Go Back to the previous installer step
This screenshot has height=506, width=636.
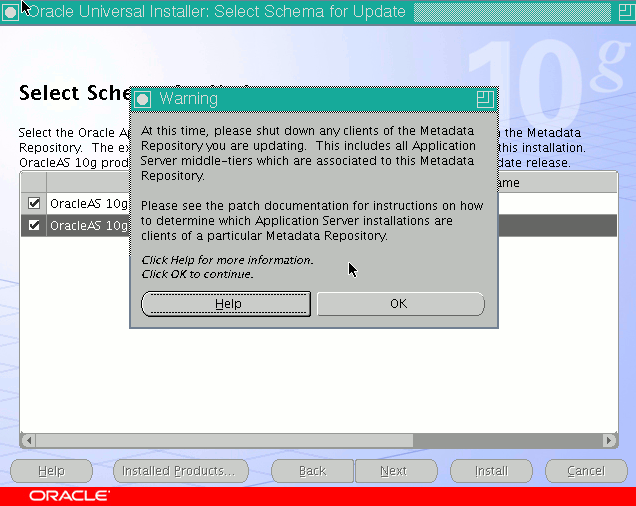(312, 471)
